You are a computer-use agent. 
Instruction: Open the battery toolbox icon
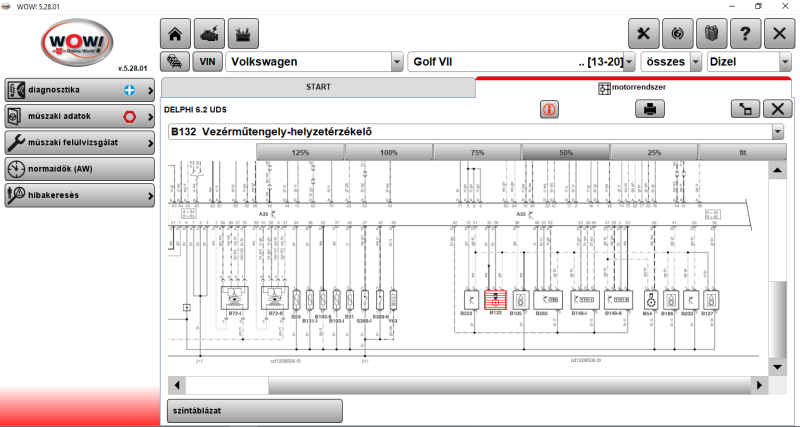[x=243, y=34]
